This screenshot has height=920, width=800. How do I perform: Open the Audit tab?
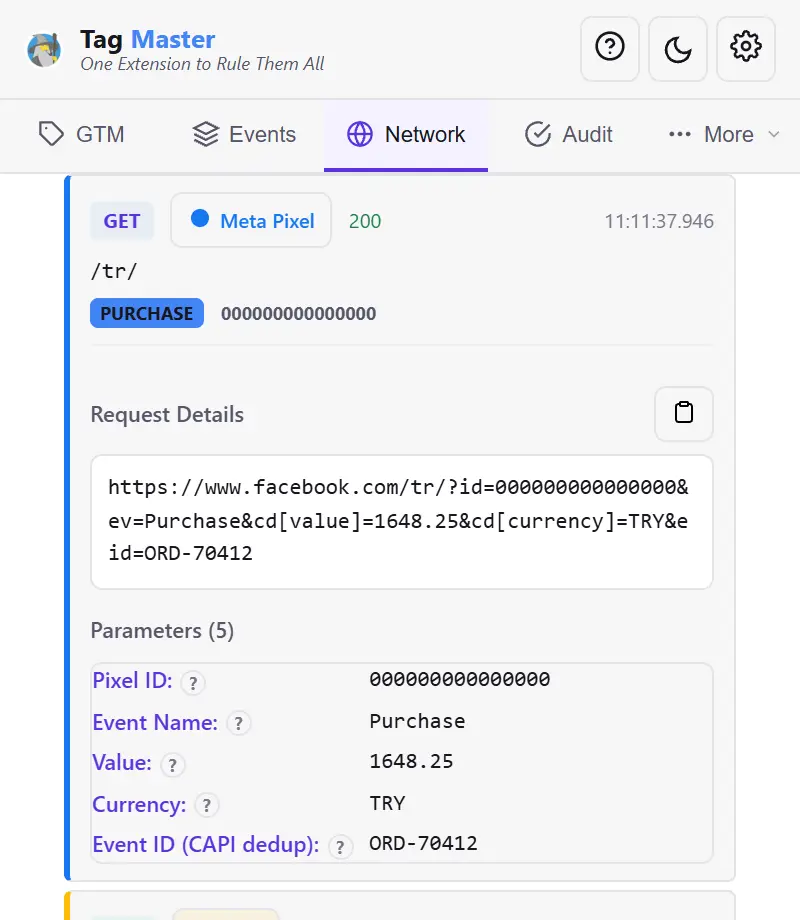point(568,134)
